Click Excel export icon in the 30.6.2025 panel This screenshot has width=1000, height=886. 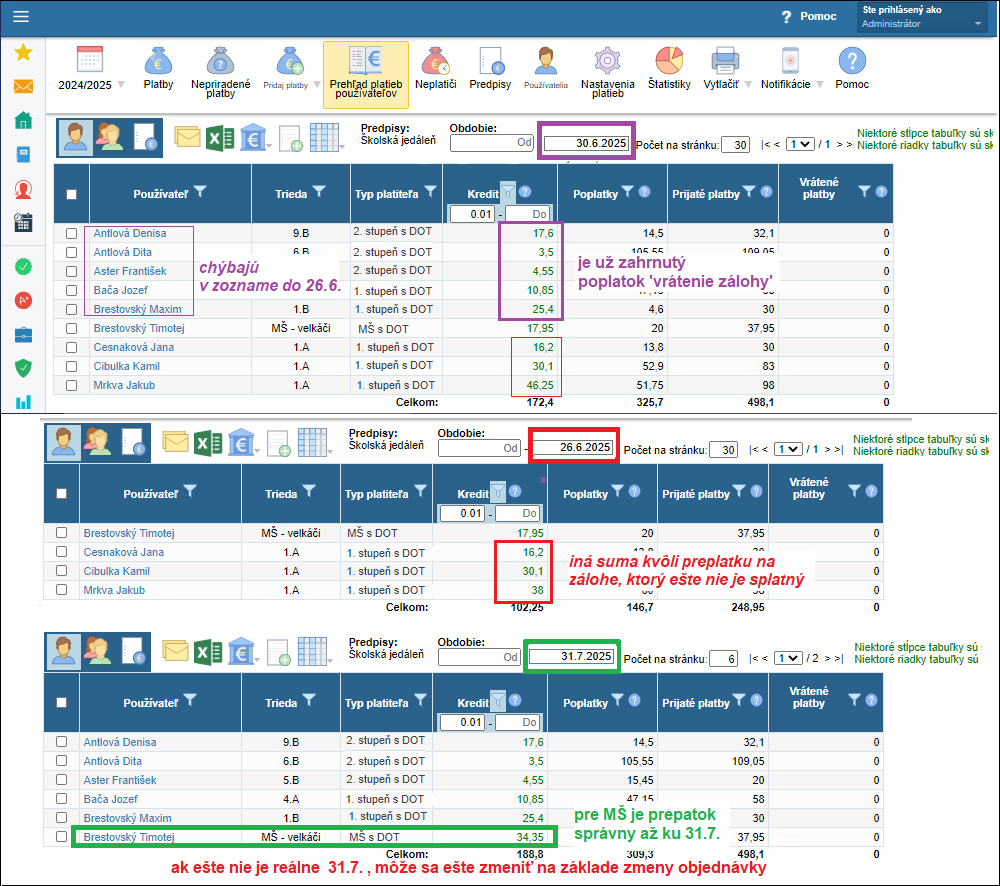click(x=220, y=138)
